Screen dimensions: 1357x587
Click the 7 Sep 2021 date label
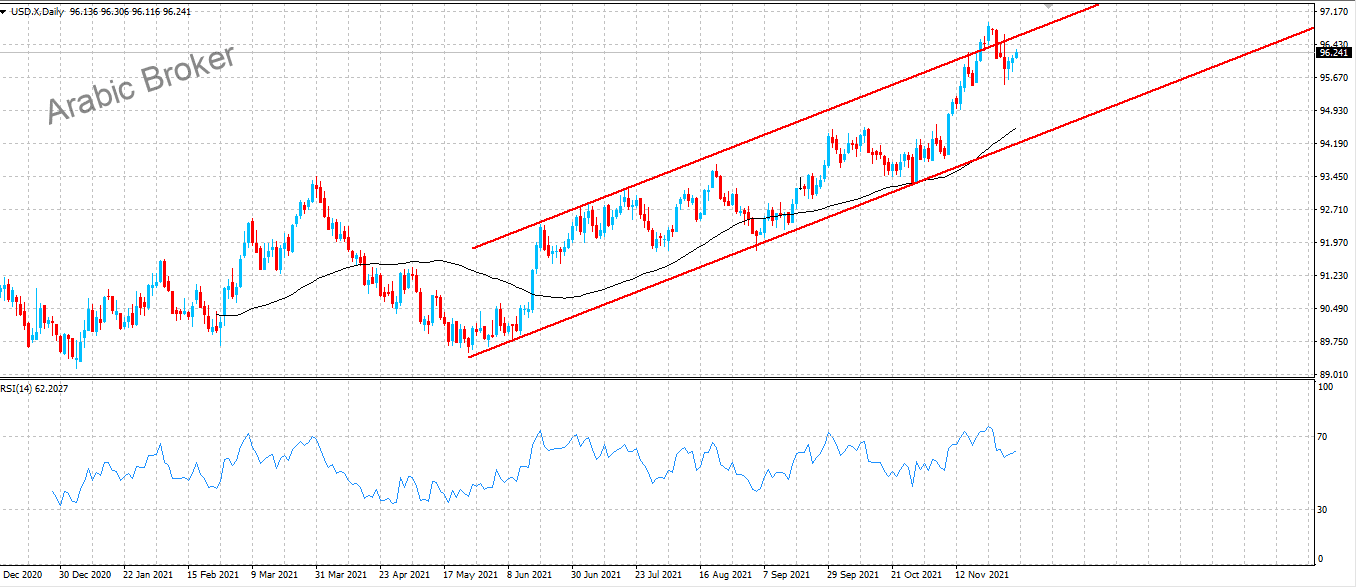(786, 575)
